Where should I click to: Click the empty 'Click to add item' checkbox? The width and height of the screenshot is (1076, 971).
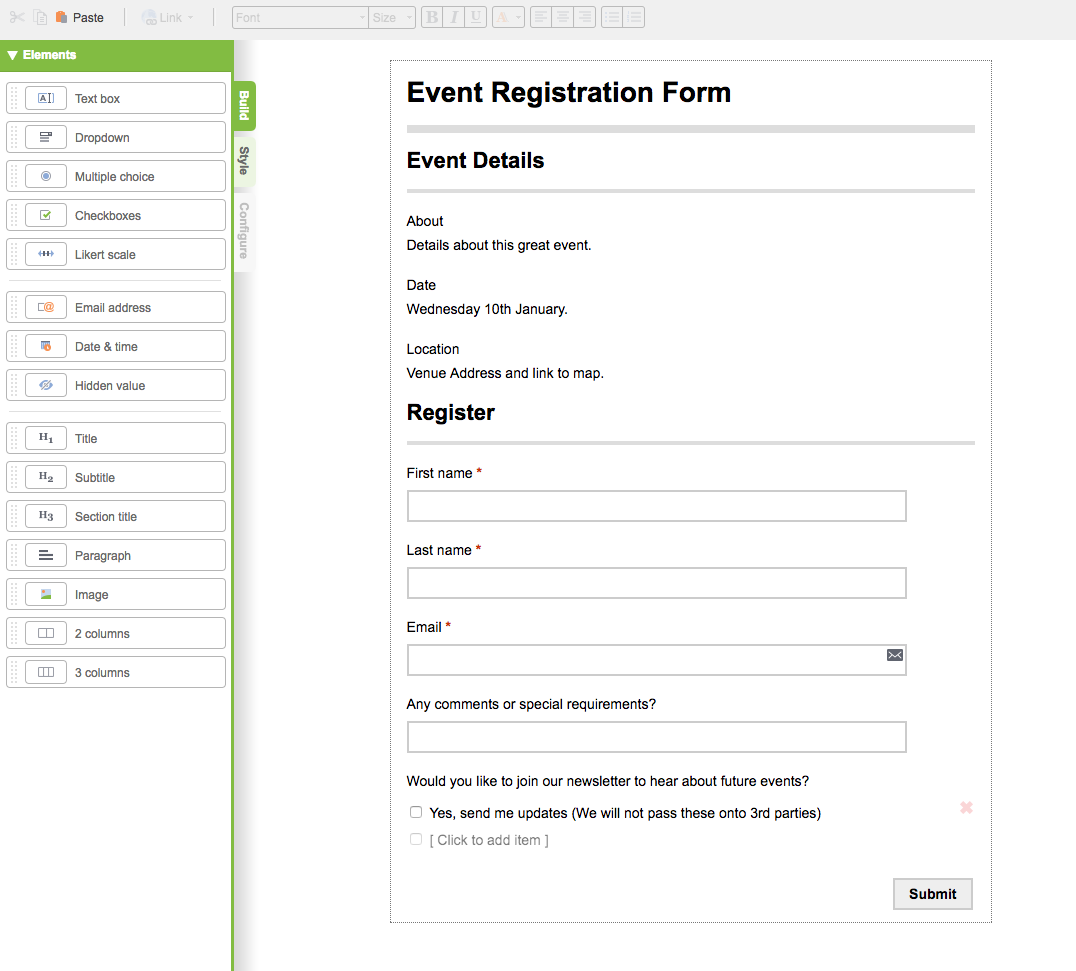pos(416,840)
